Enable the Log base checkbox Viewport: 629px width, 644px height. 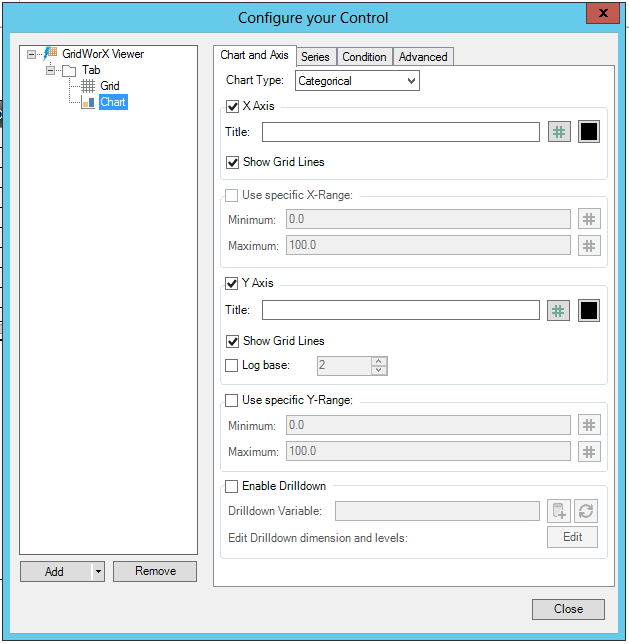pos(233,366)
